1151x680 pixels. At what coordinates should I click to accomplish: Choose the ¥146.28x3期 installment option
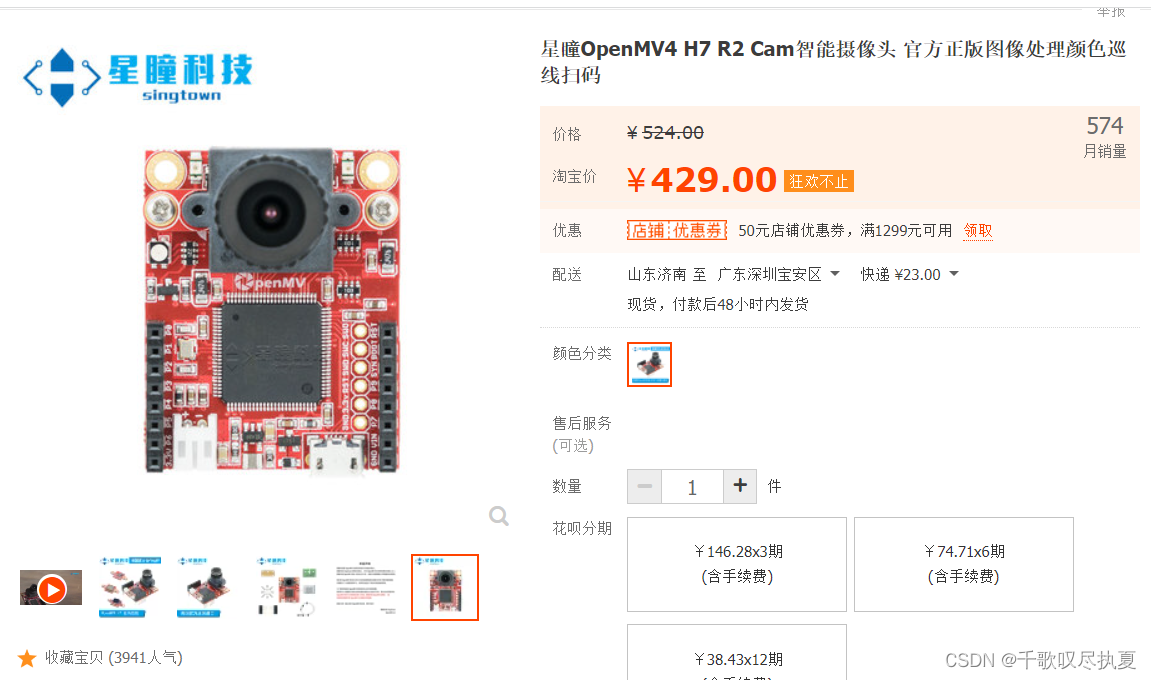[737, 564]
